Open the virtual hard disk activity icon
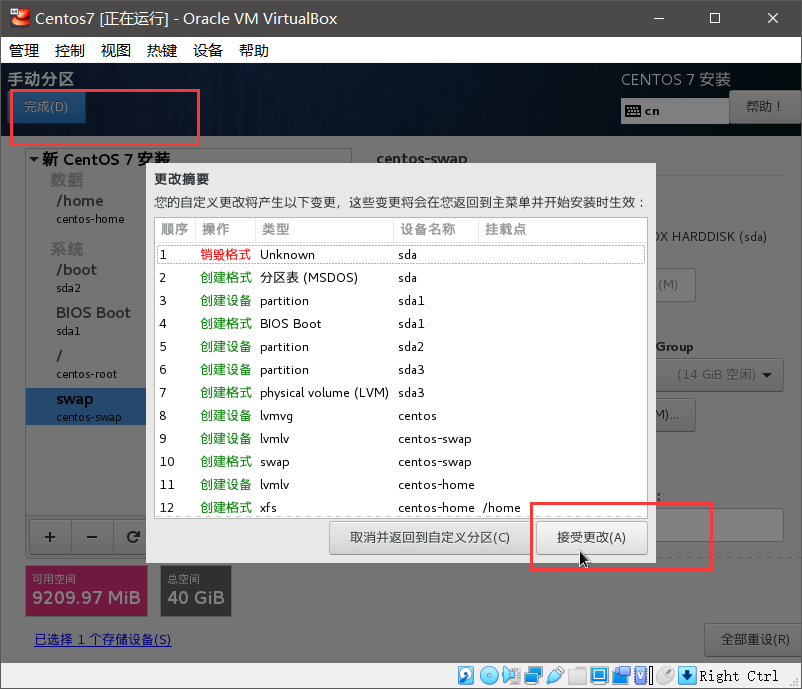The width and height of the screenshot is (802, 689). (465, 675)
